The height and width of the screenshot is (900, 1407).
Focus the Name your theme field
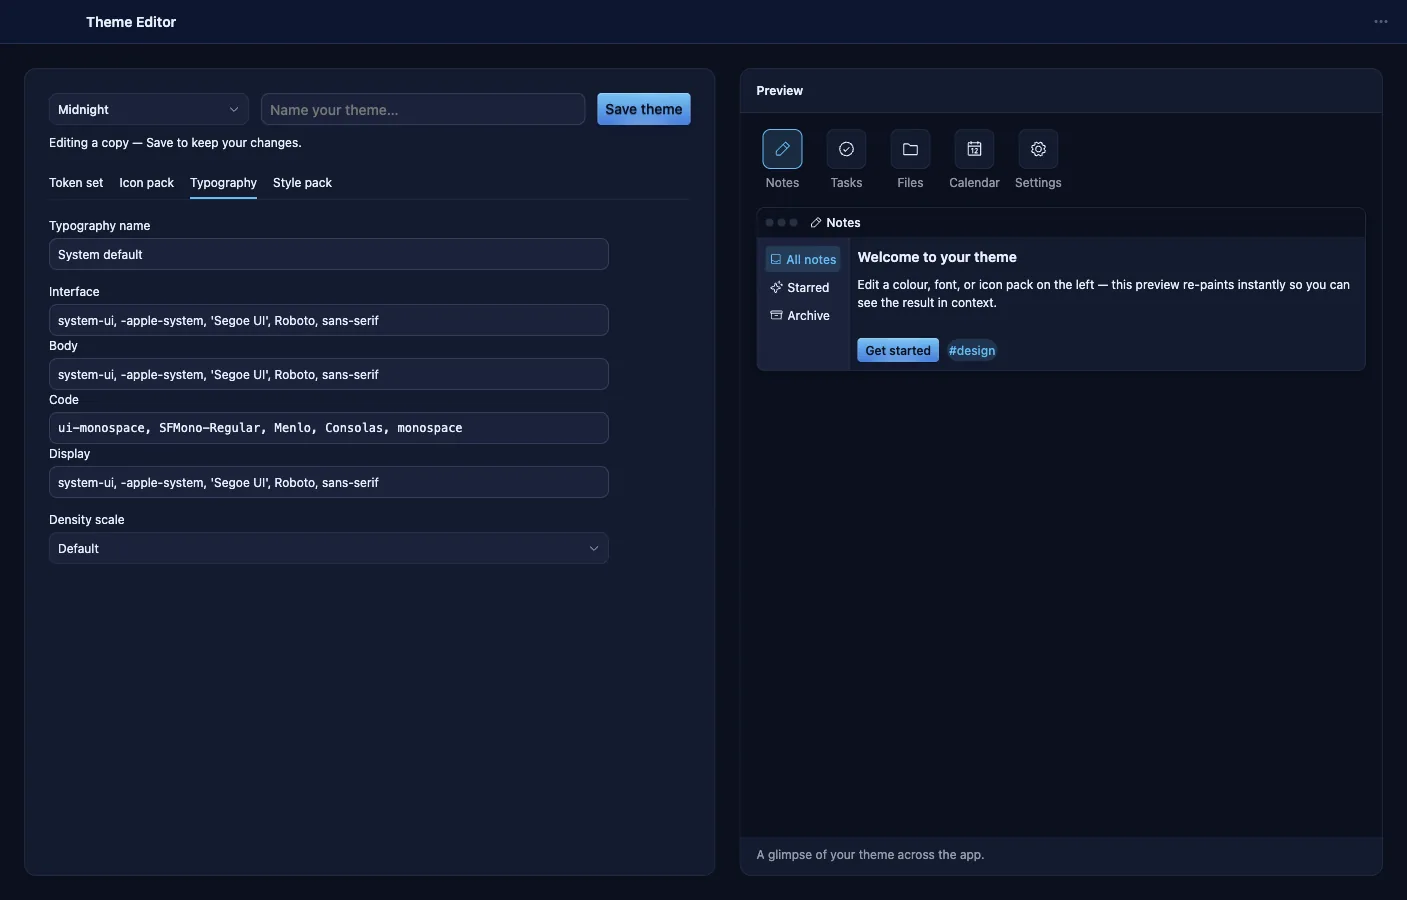pyautogui.click(x=423, y=110)
